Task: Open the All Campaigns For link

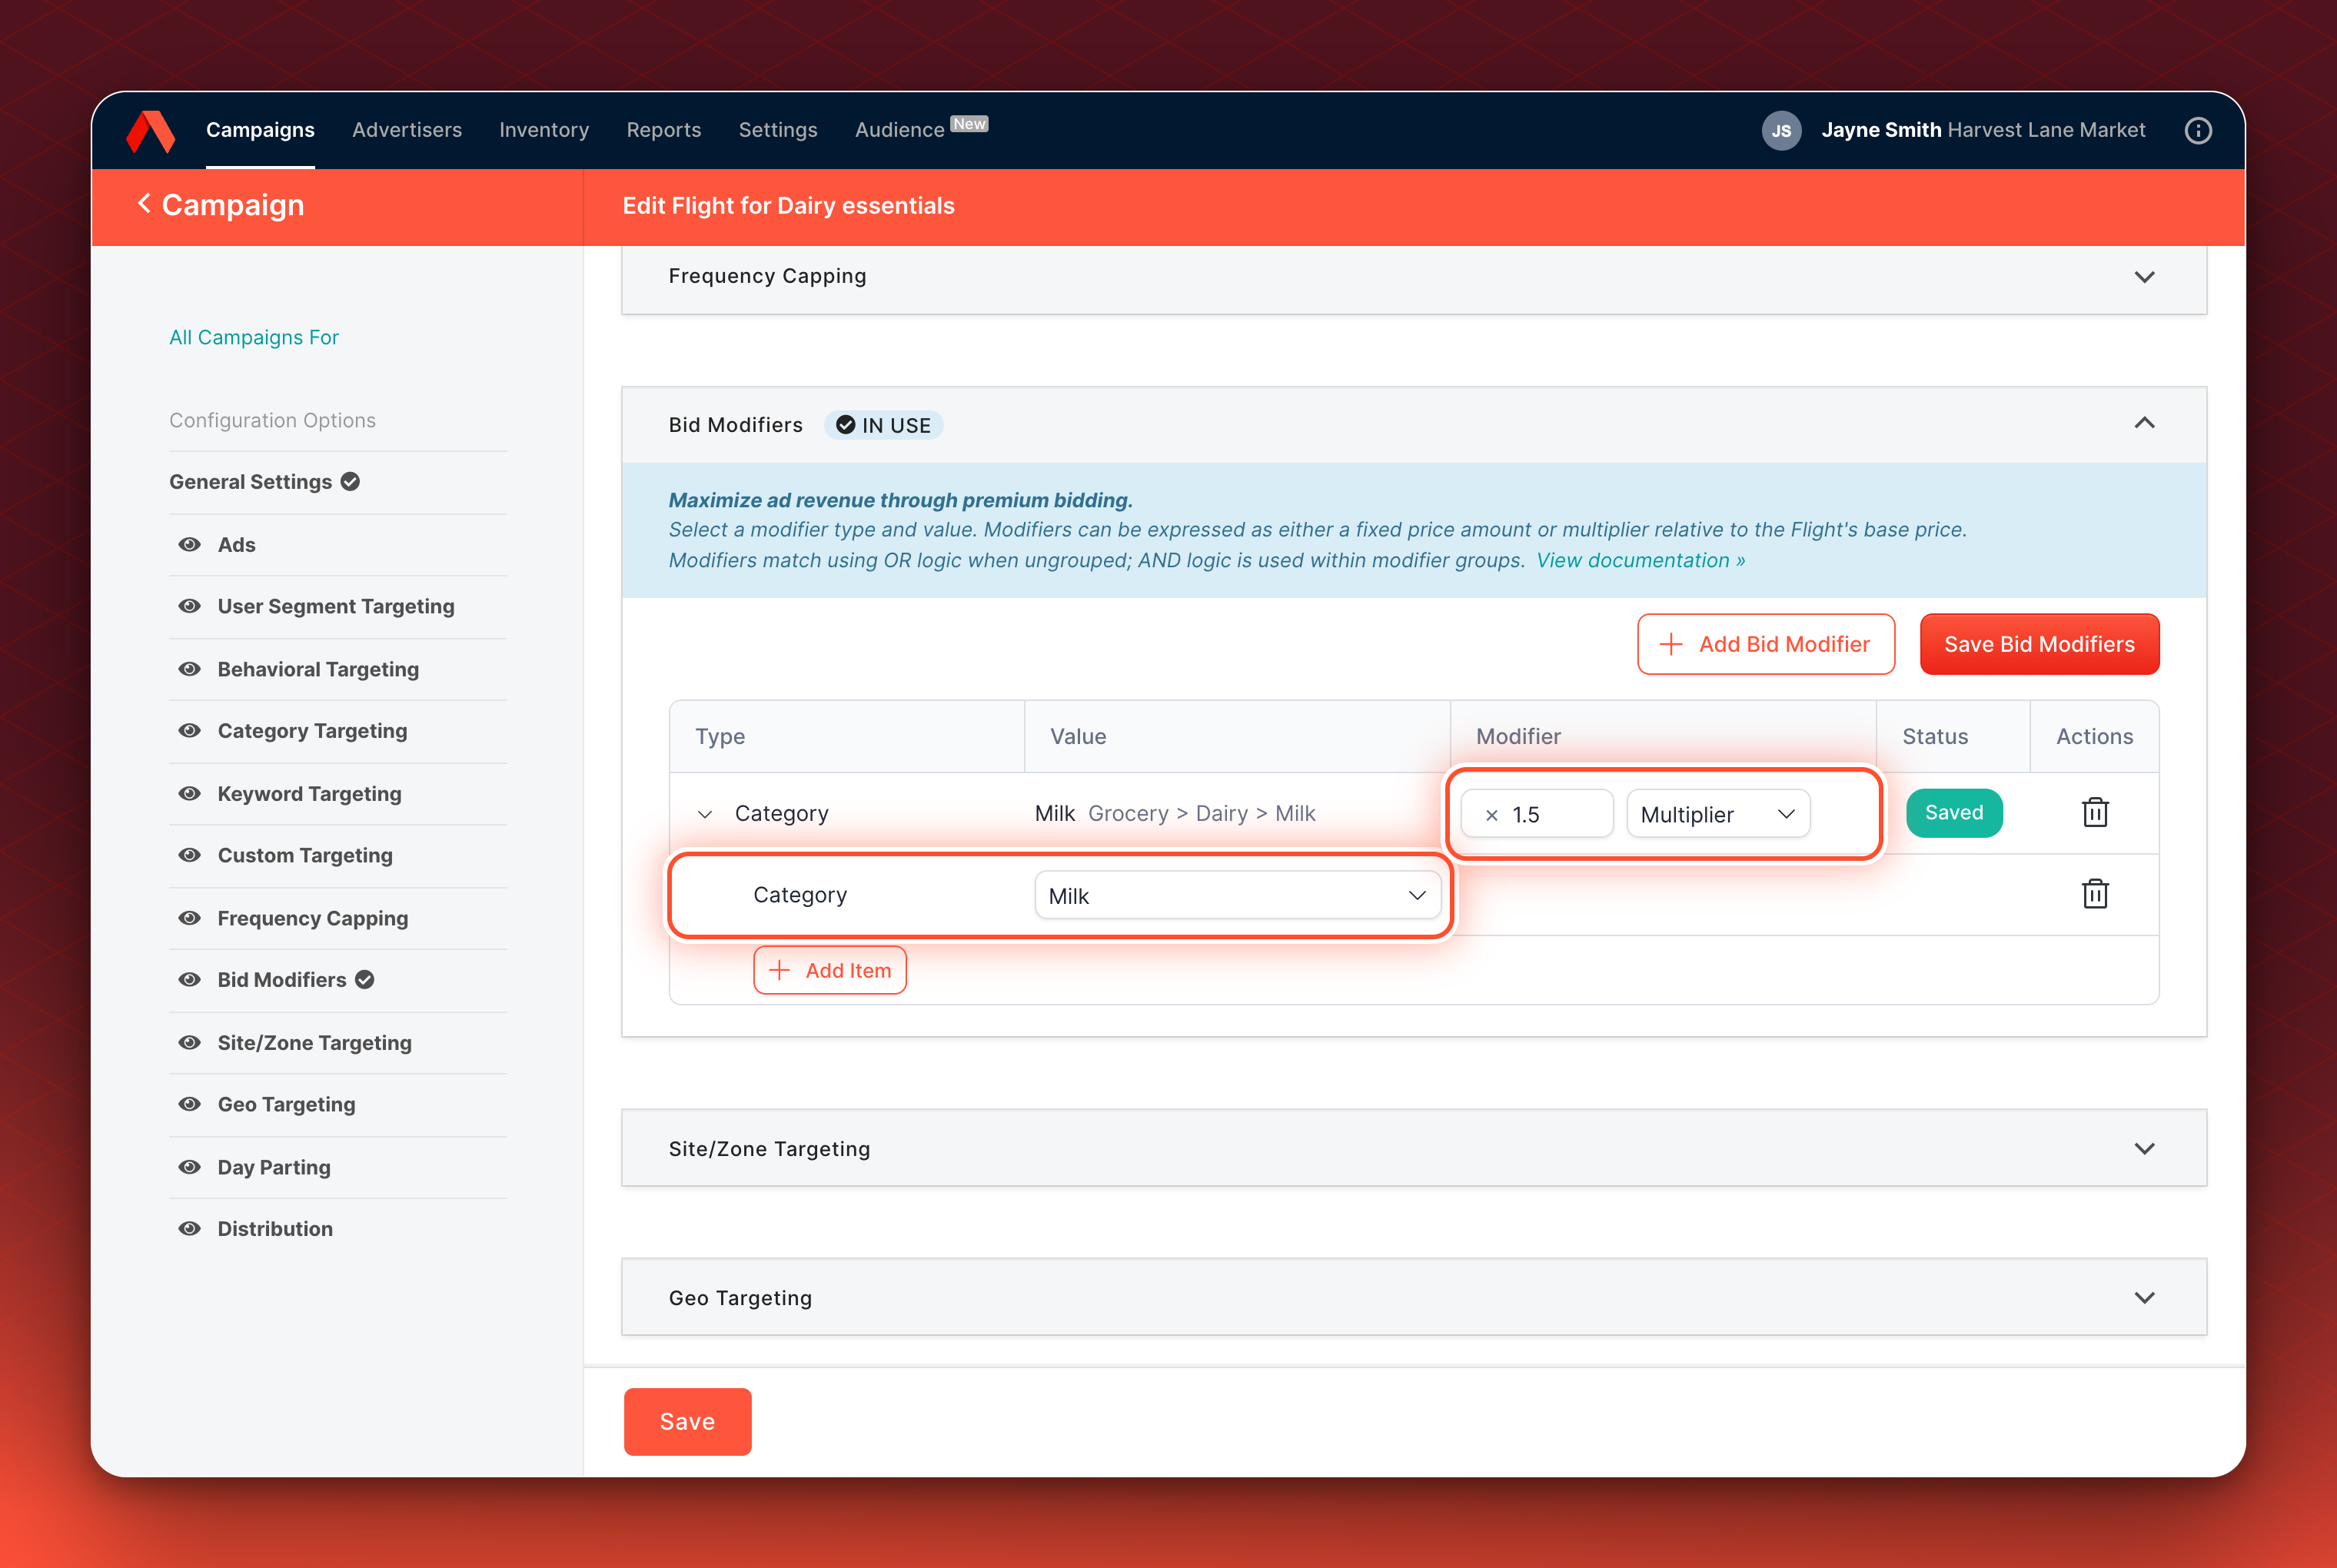Action: [x=254, y=337]
